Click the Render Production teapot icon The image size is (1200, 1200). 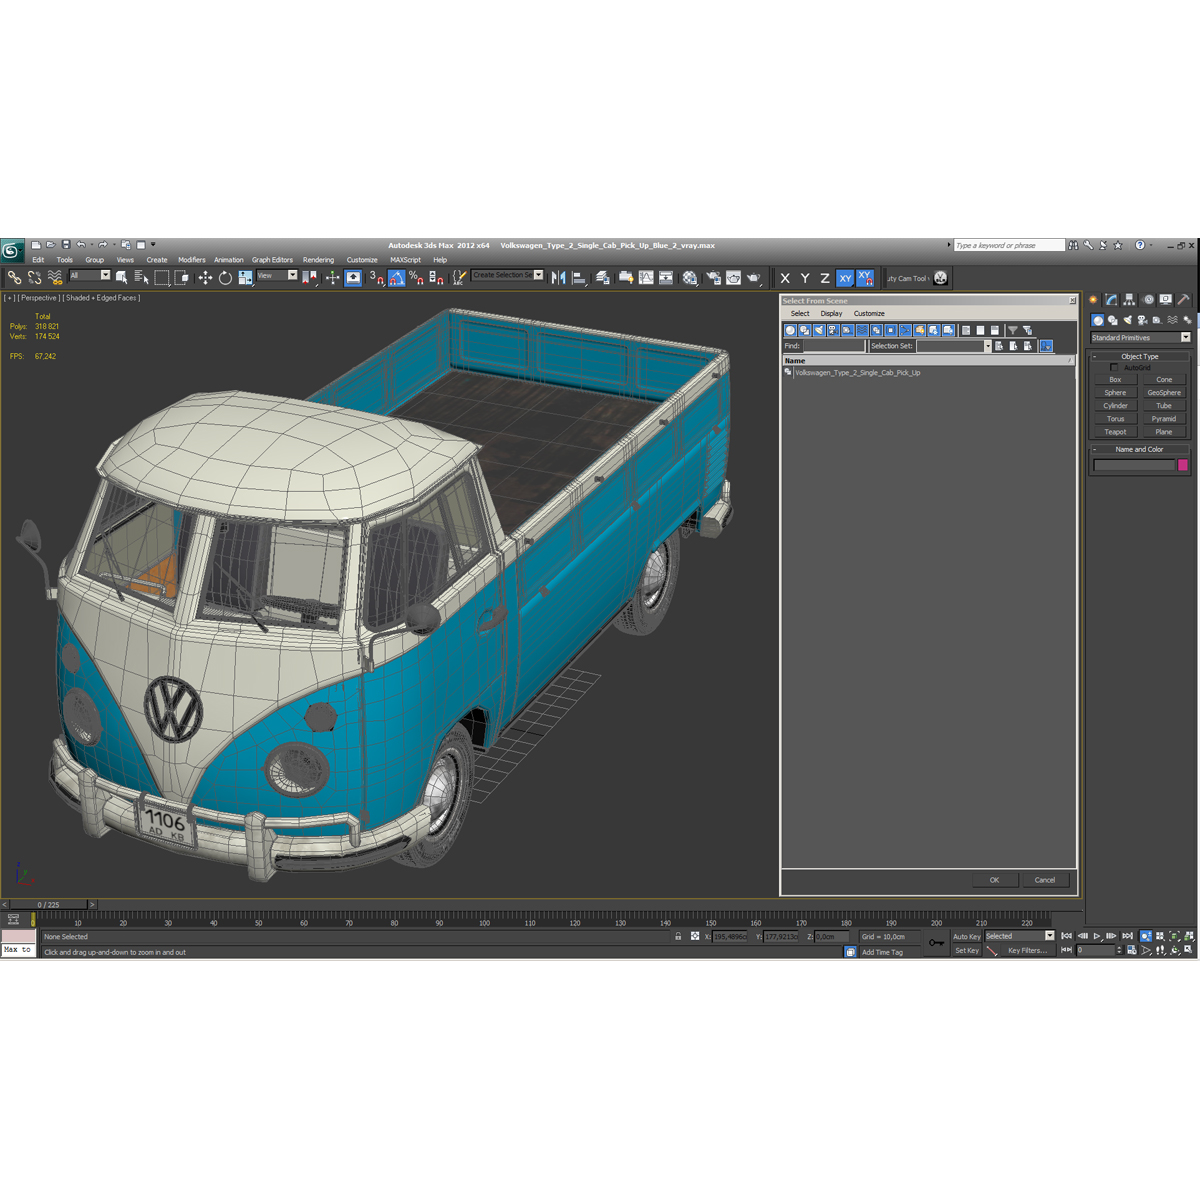click(x=754, y=278)
